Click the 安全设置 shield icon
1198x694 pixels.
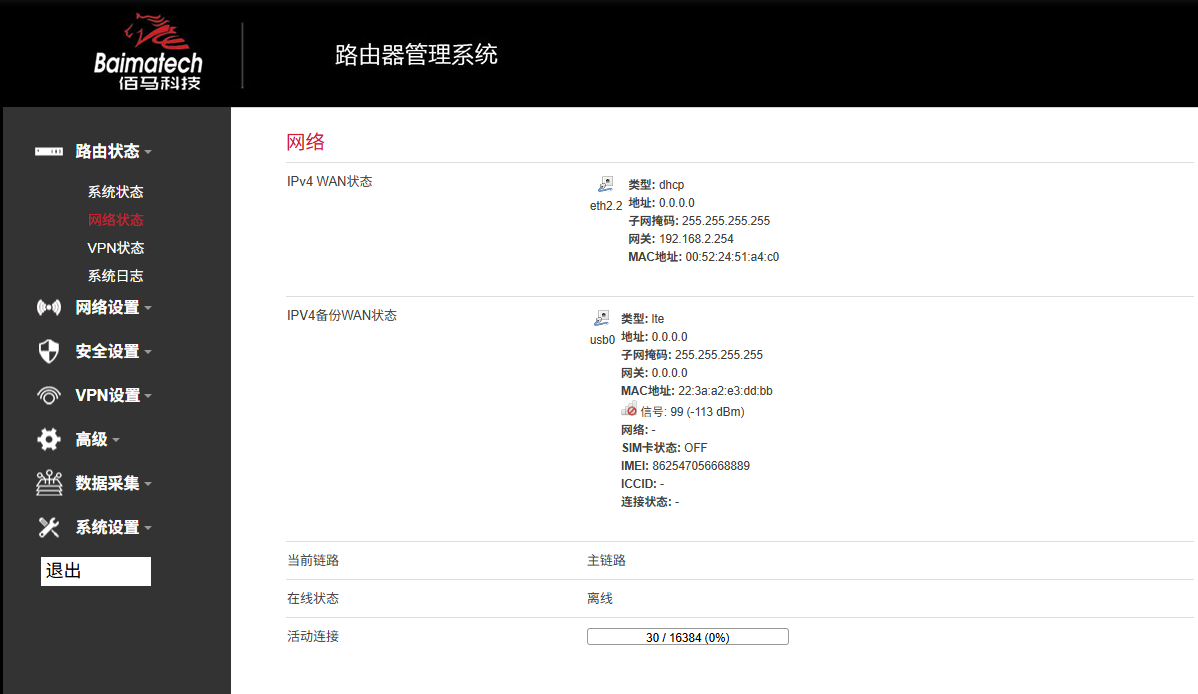click(49, 351)
